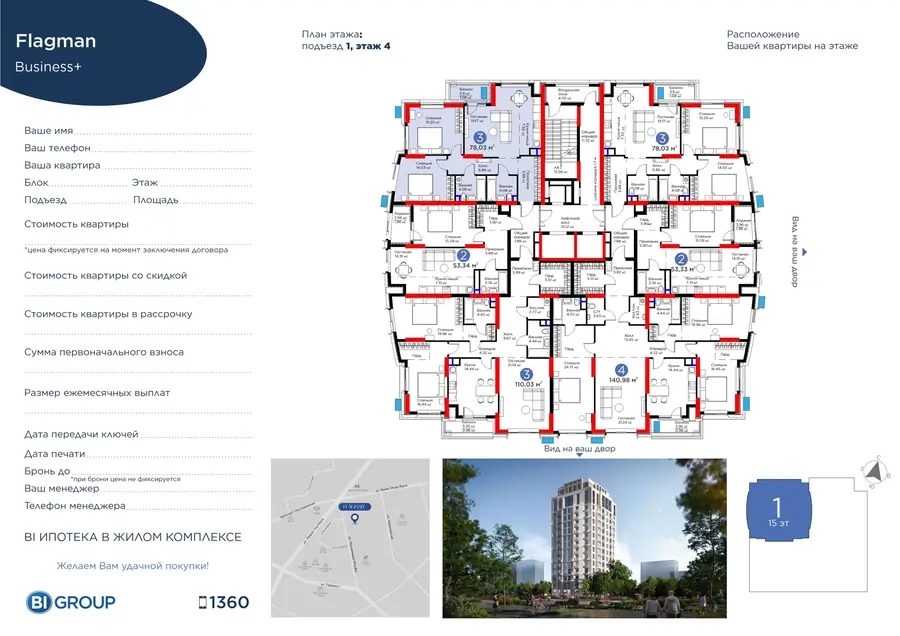900x636 pixels.
Task: Click the 'Блок' dotted field
Action: point(88,183)
